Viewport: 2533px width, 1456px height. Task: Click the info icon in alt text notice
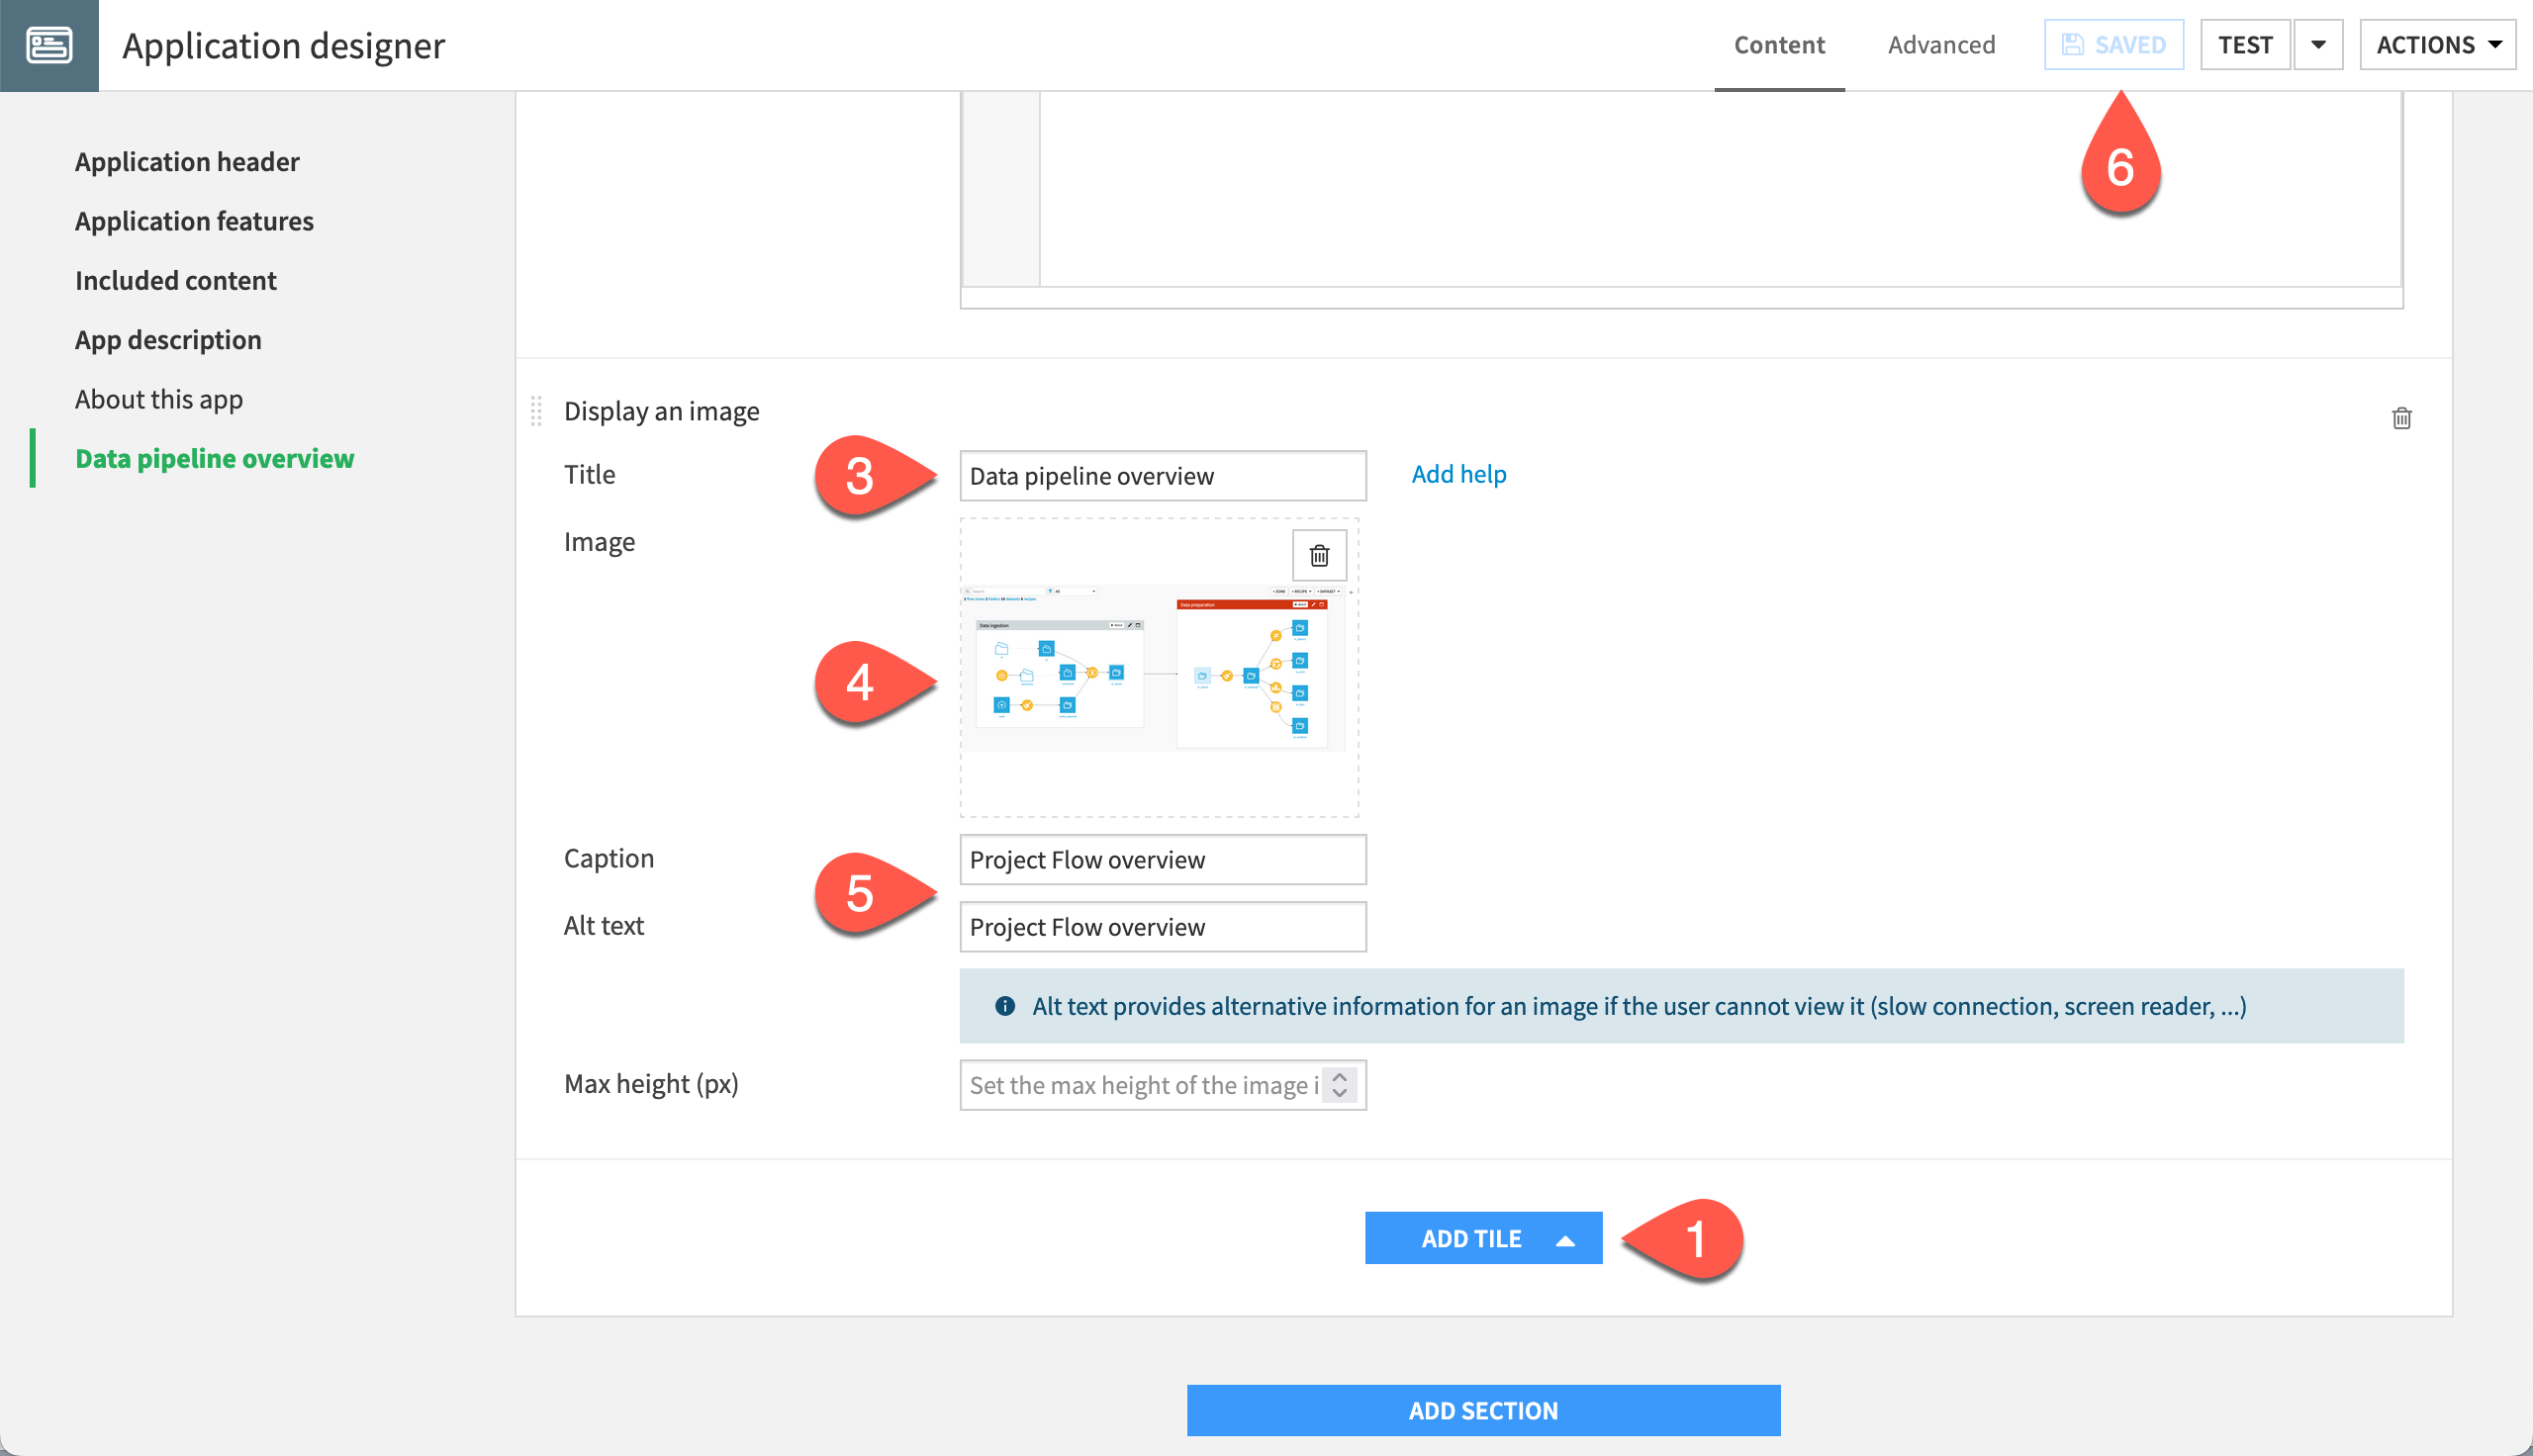tap(1005, 1006)
